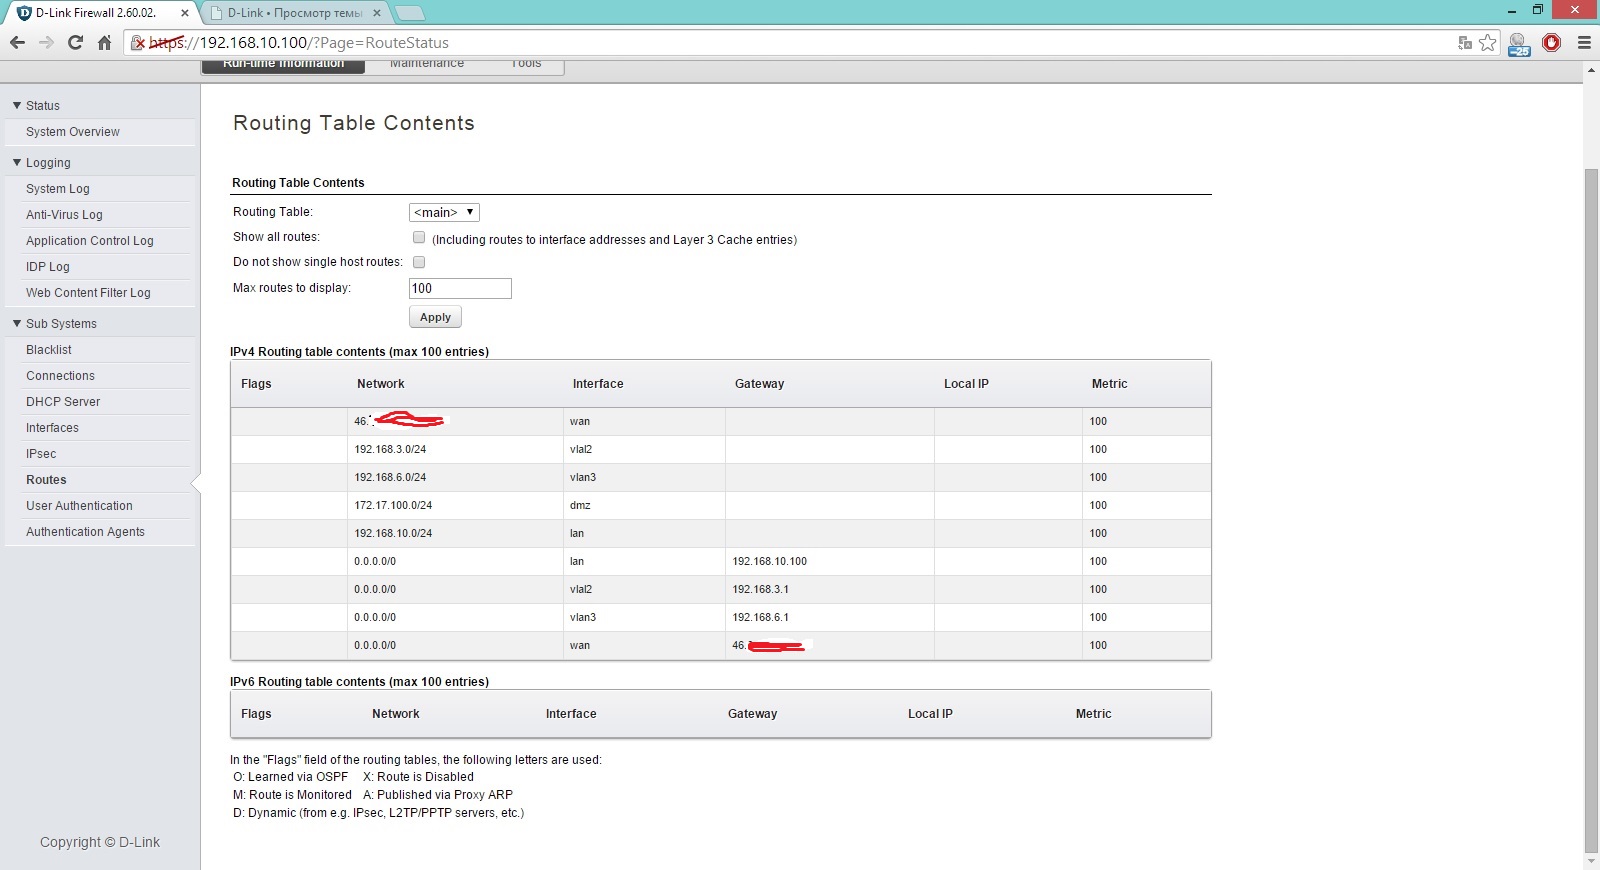
Task: Open the Chrome hamburger menu
Action: coord(1584,42)
